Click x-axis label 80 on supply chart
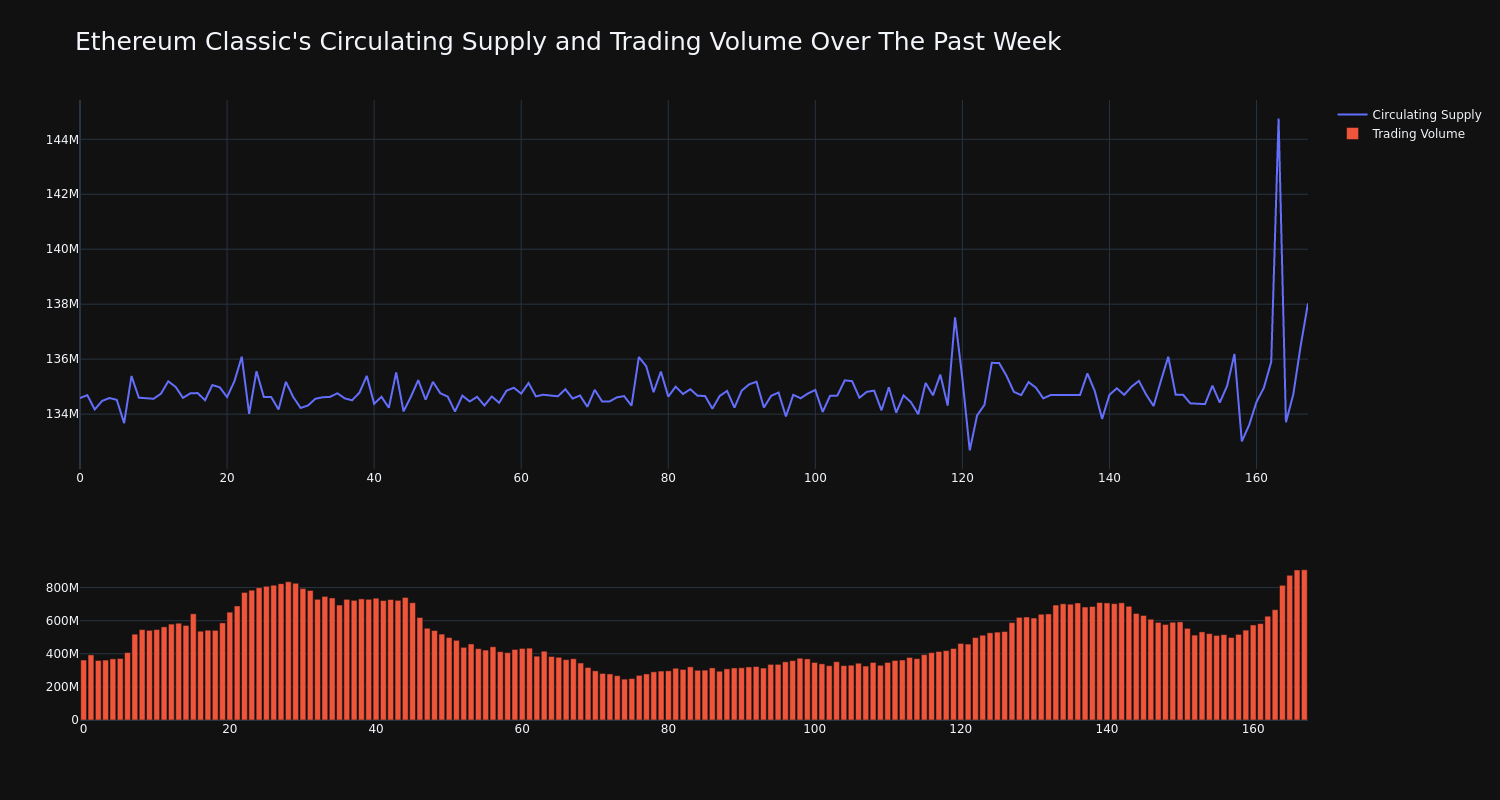Screen dimensions: 1500x800 [668, 478]
